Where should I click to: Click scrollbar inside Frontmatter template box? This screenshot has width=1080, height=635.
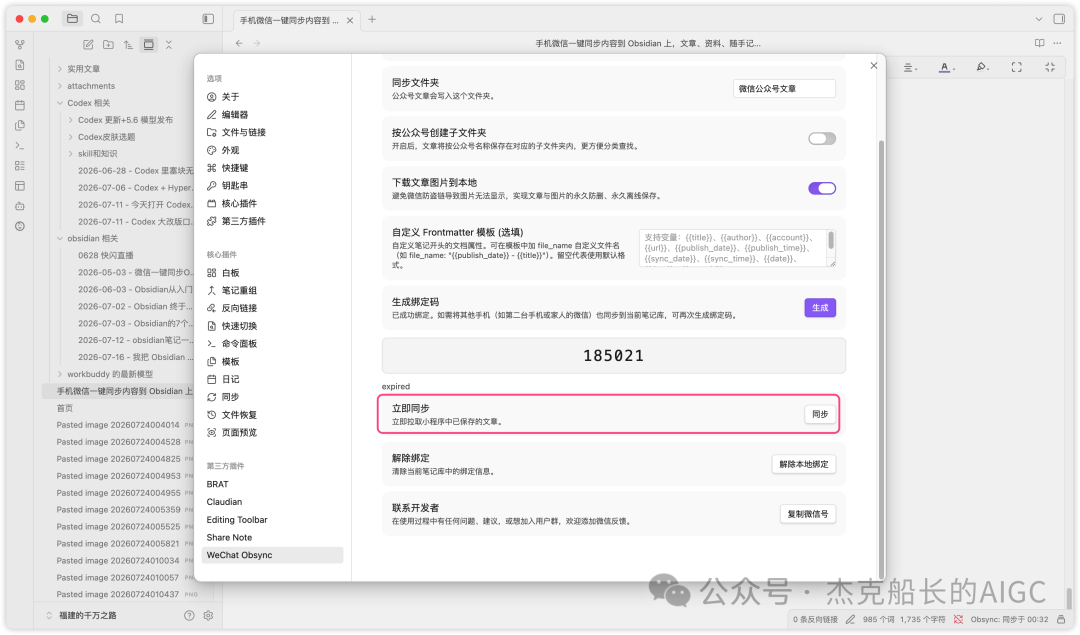831,240
